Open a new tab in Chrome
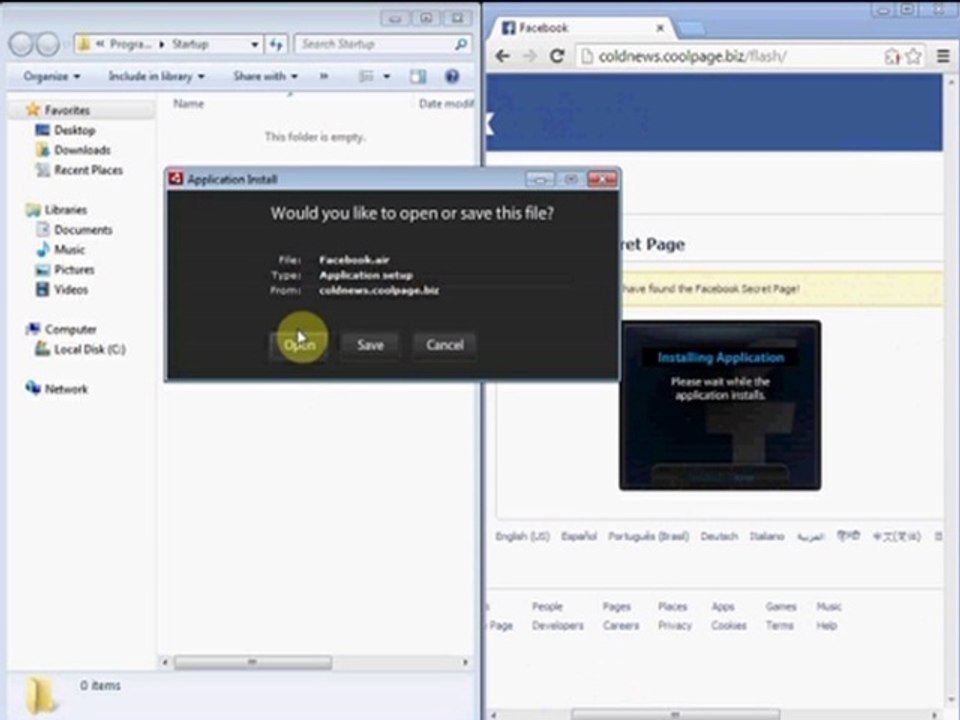Image resolution: width=960 pixels, height=720 pixels. [x=691, y=28]
